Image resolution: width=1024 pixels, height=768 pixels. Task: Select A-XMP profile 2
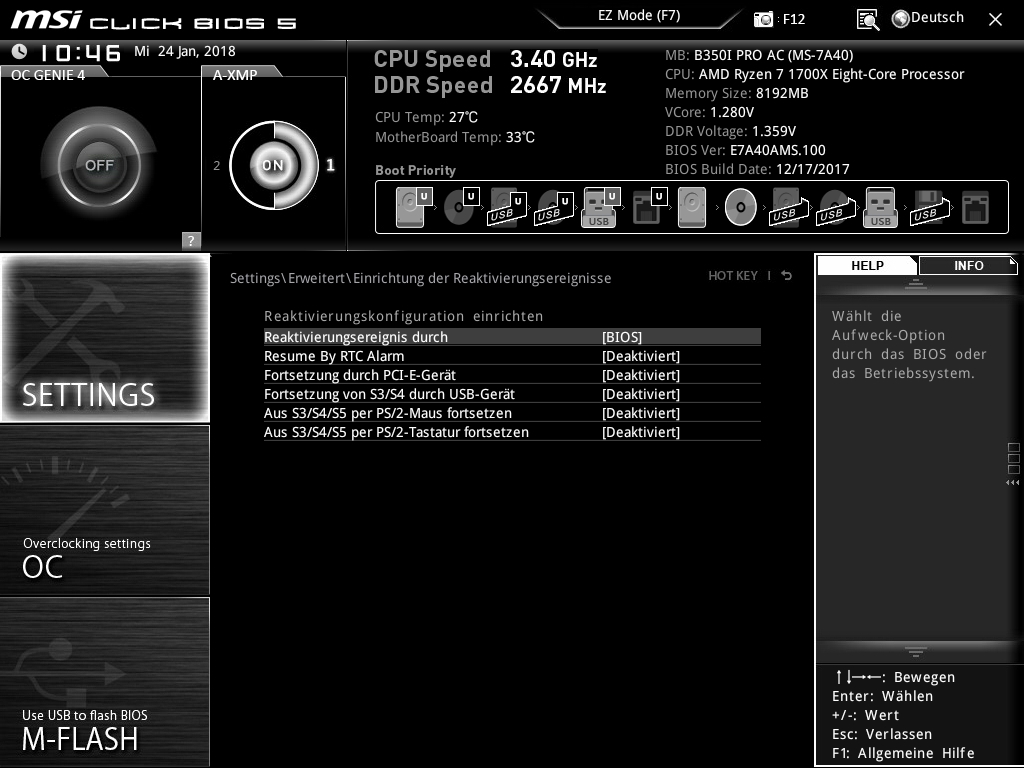click(217, 166)
